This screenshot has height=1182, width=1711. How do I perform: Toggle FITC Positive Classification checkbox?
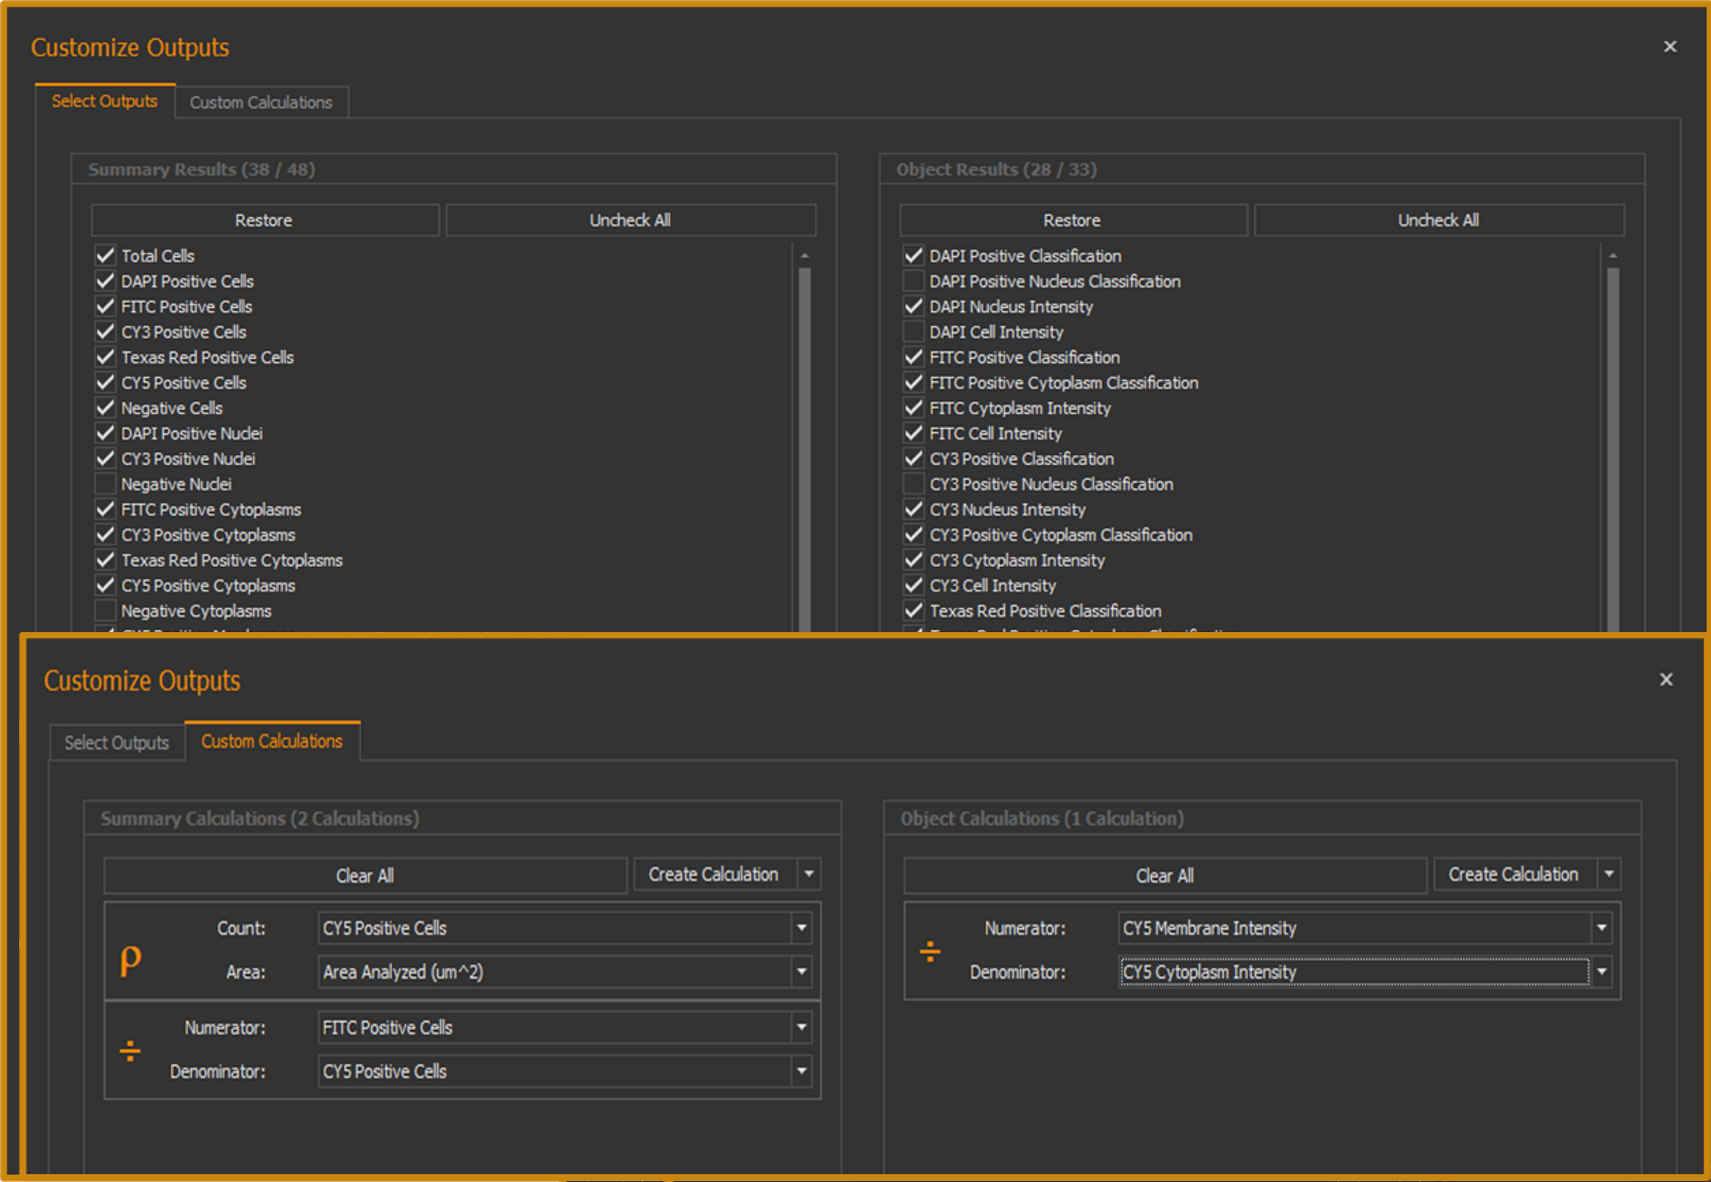pos(913,357)
